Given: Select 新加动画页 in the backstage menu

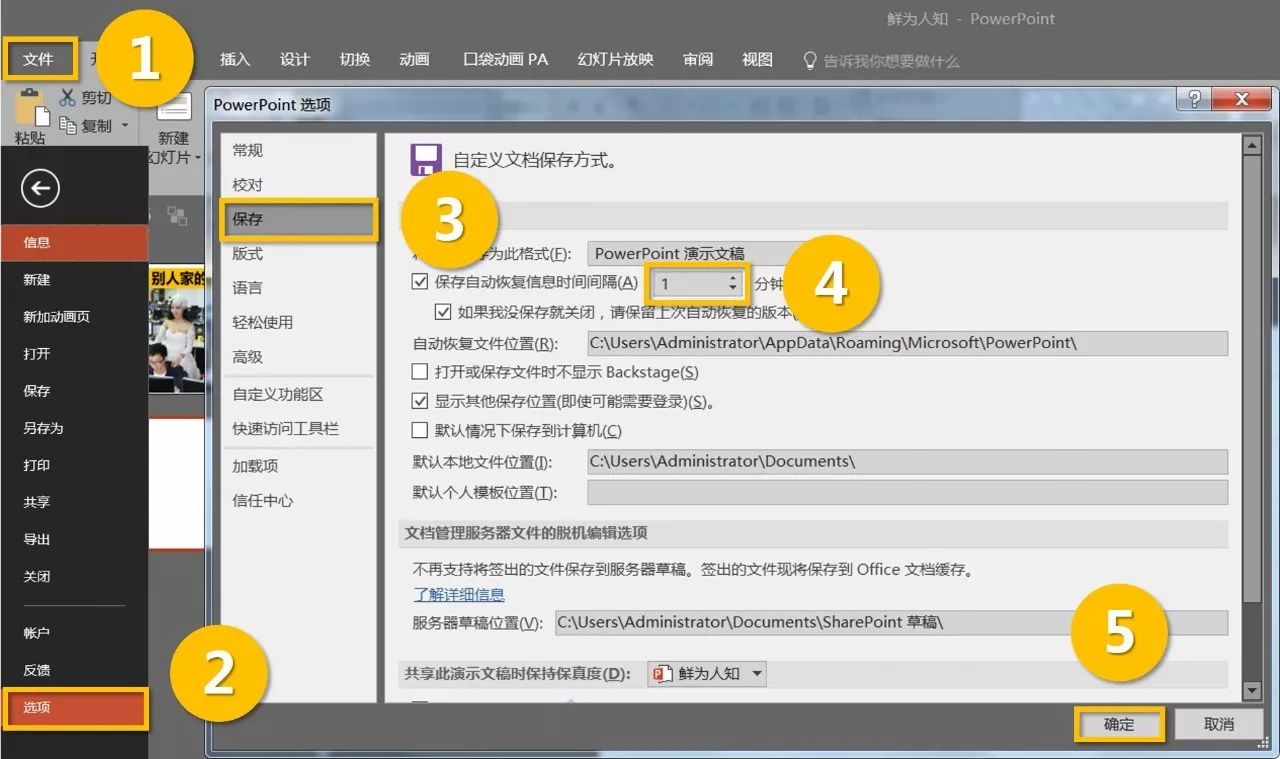Looking at the screenshot, I should point(74,317).
